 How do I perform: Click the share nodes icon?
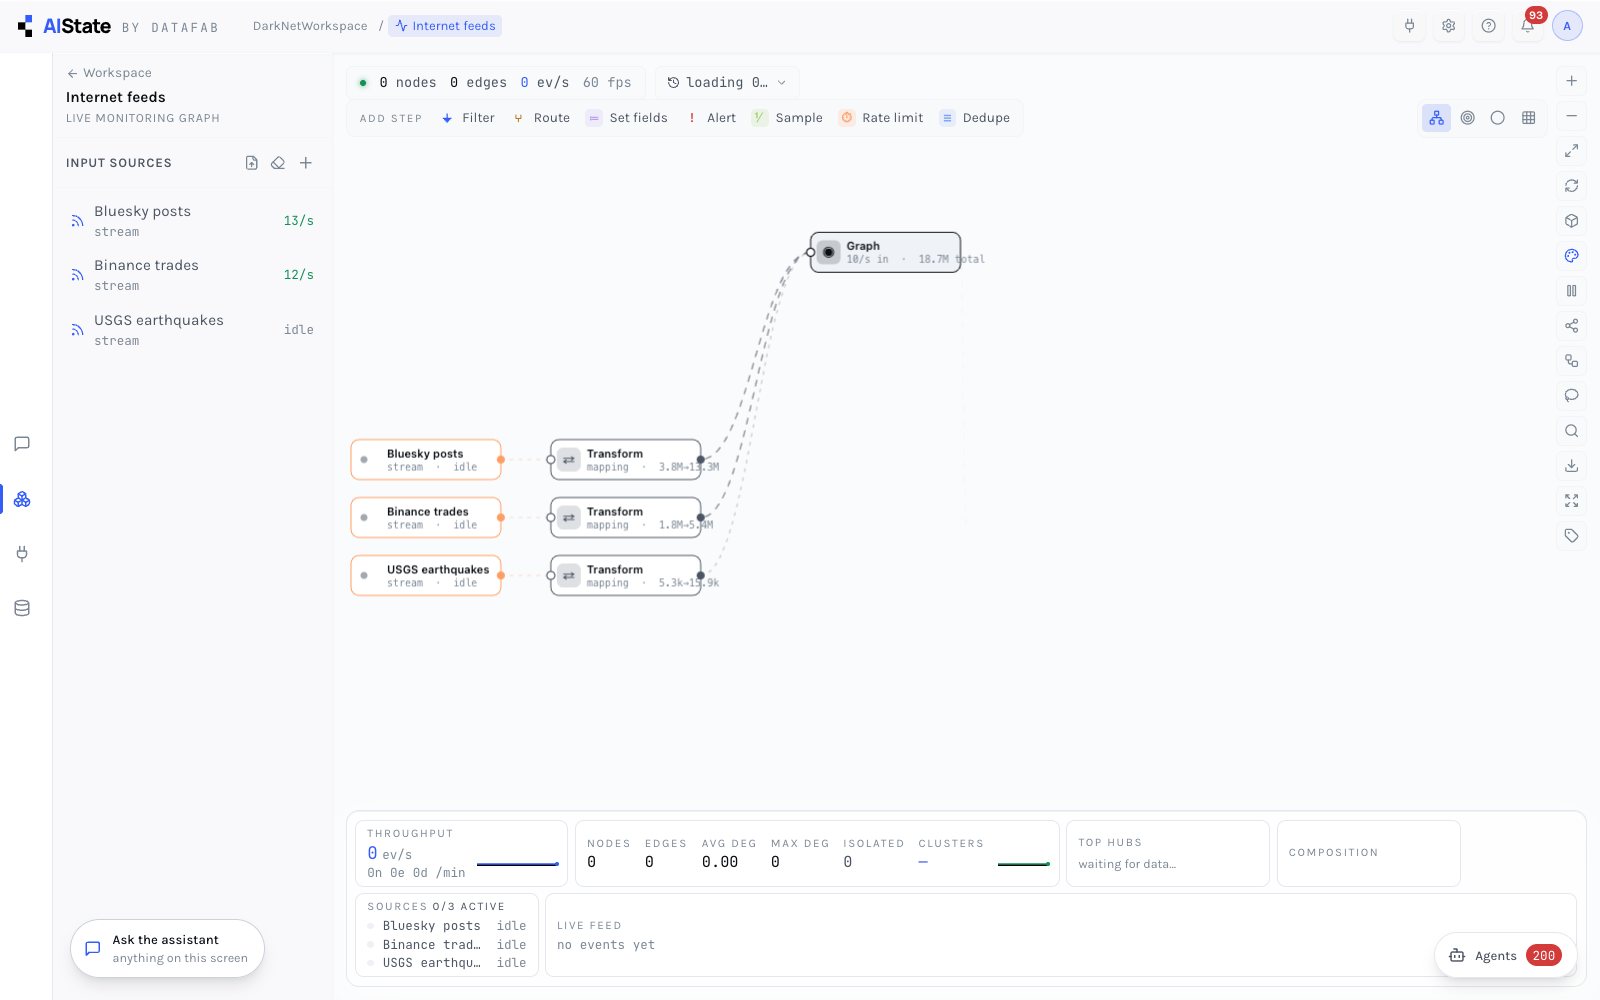click(1571, 326)
